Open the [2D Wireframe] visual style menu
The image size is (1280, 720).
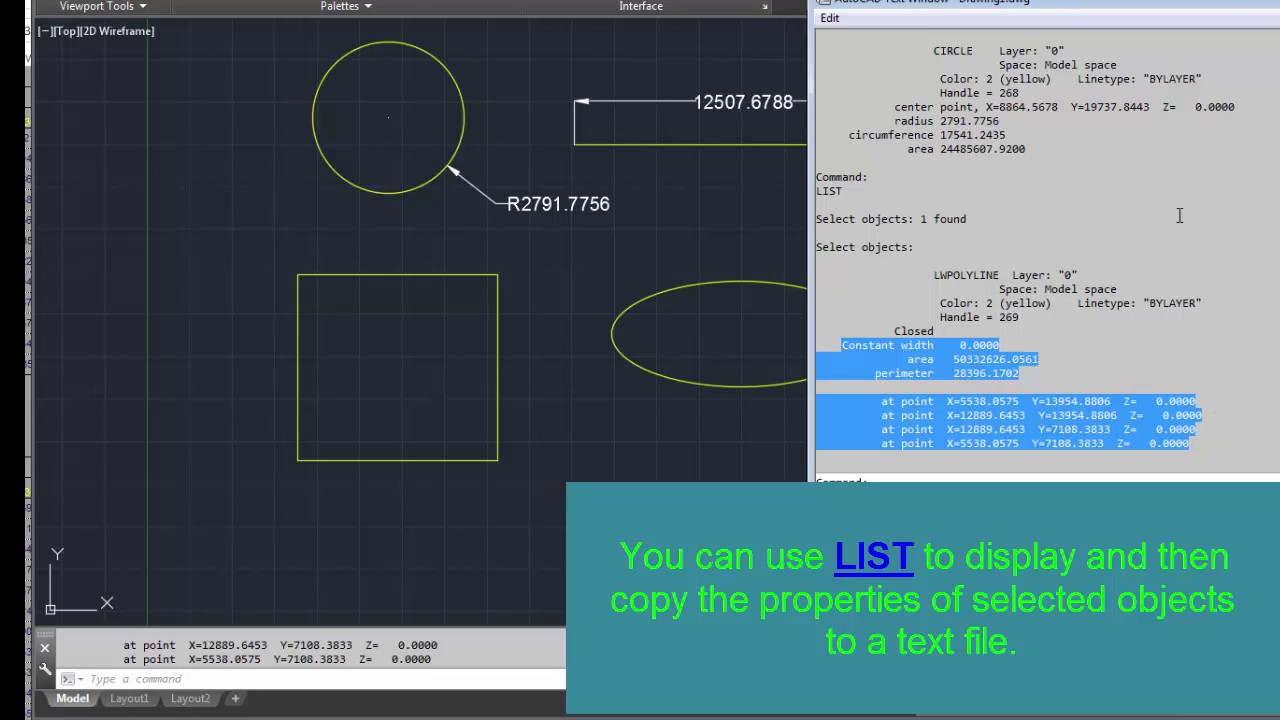(117, 31)
